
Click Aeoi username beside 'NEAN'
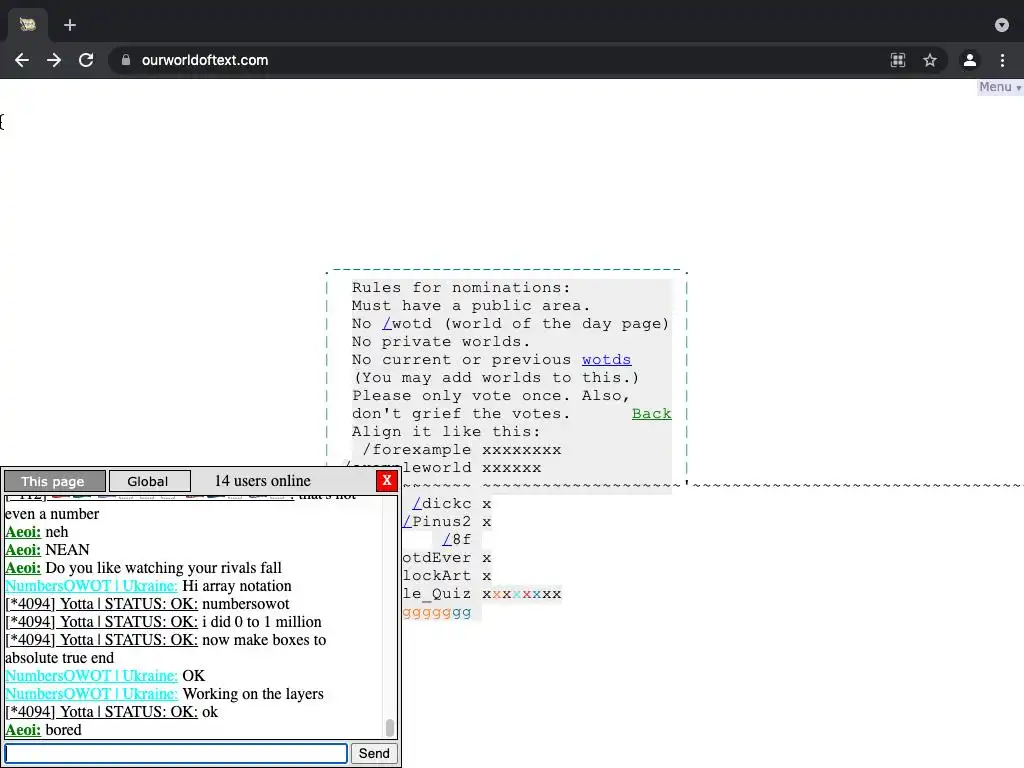pyautogui.click(x=23, y=550)
